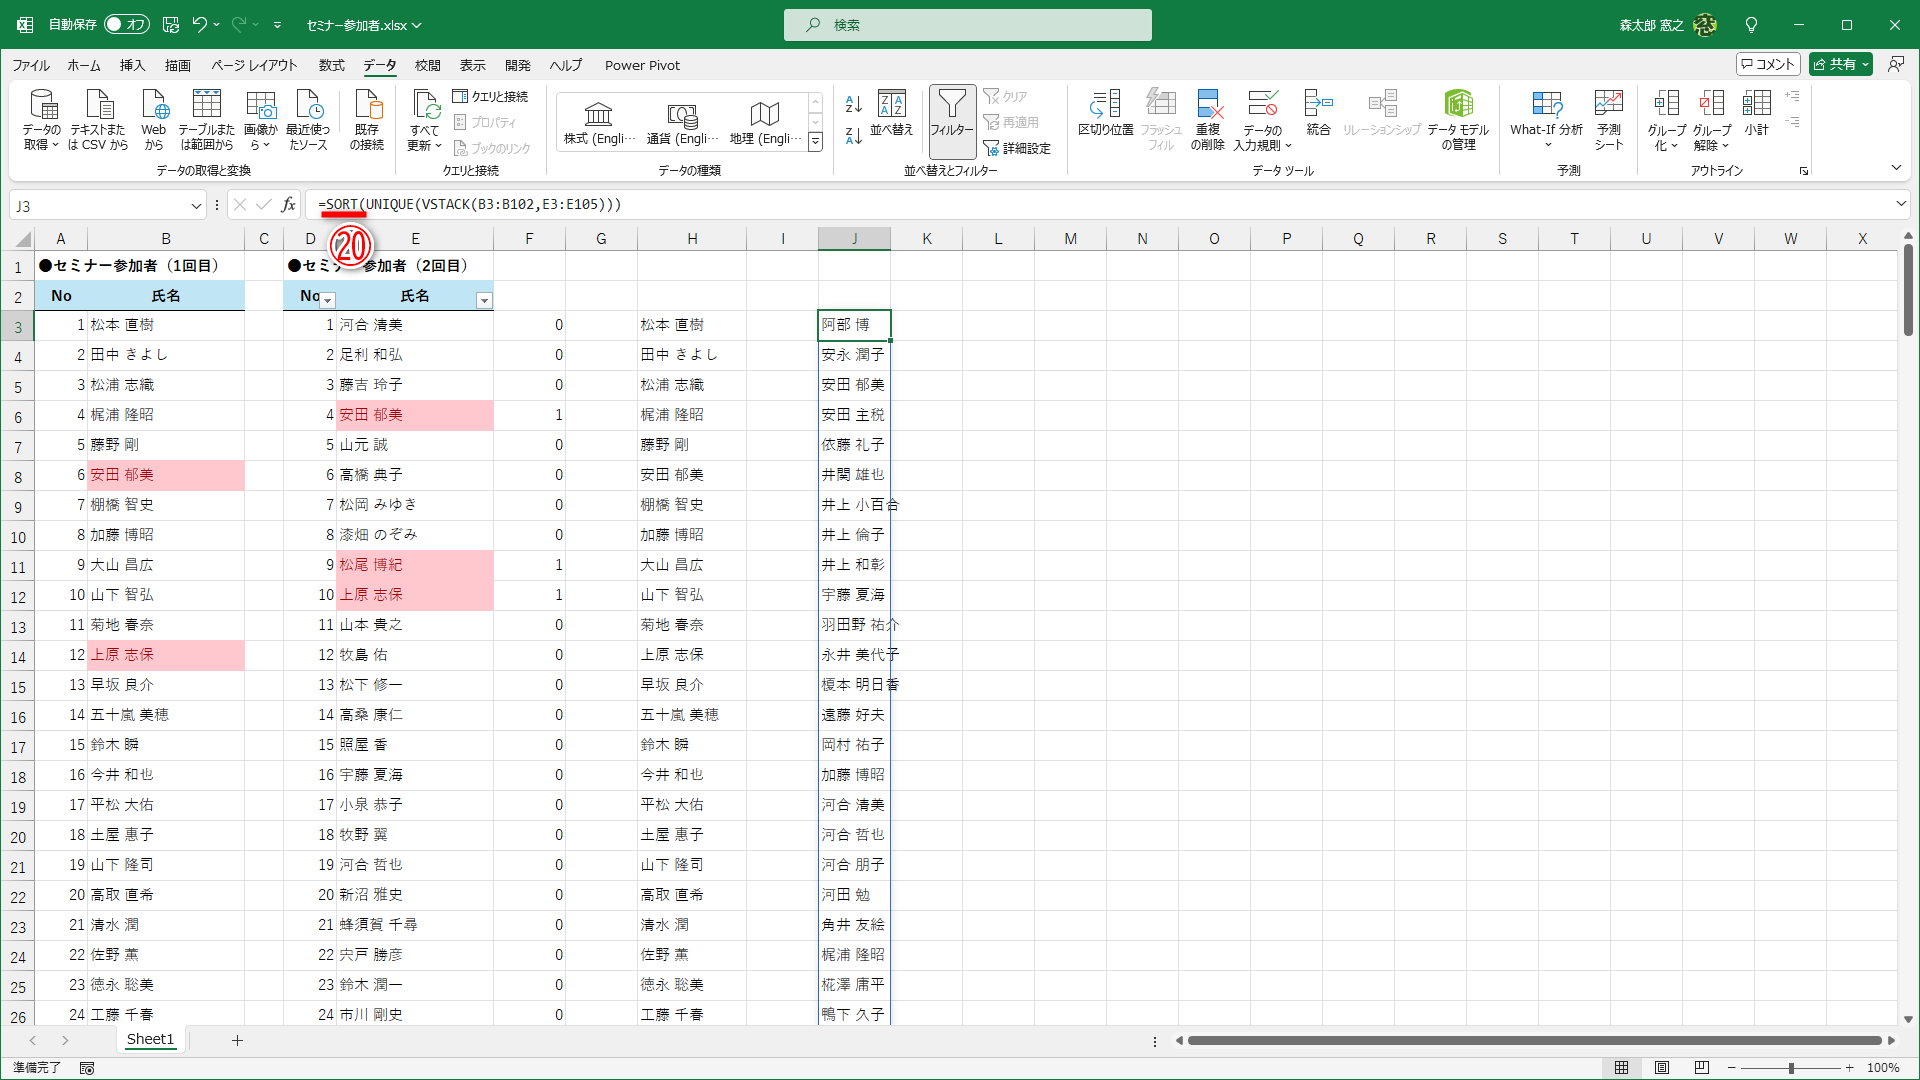Expand the Name Box dropdown arrow

pyautogui.click(x=196, y=206)
